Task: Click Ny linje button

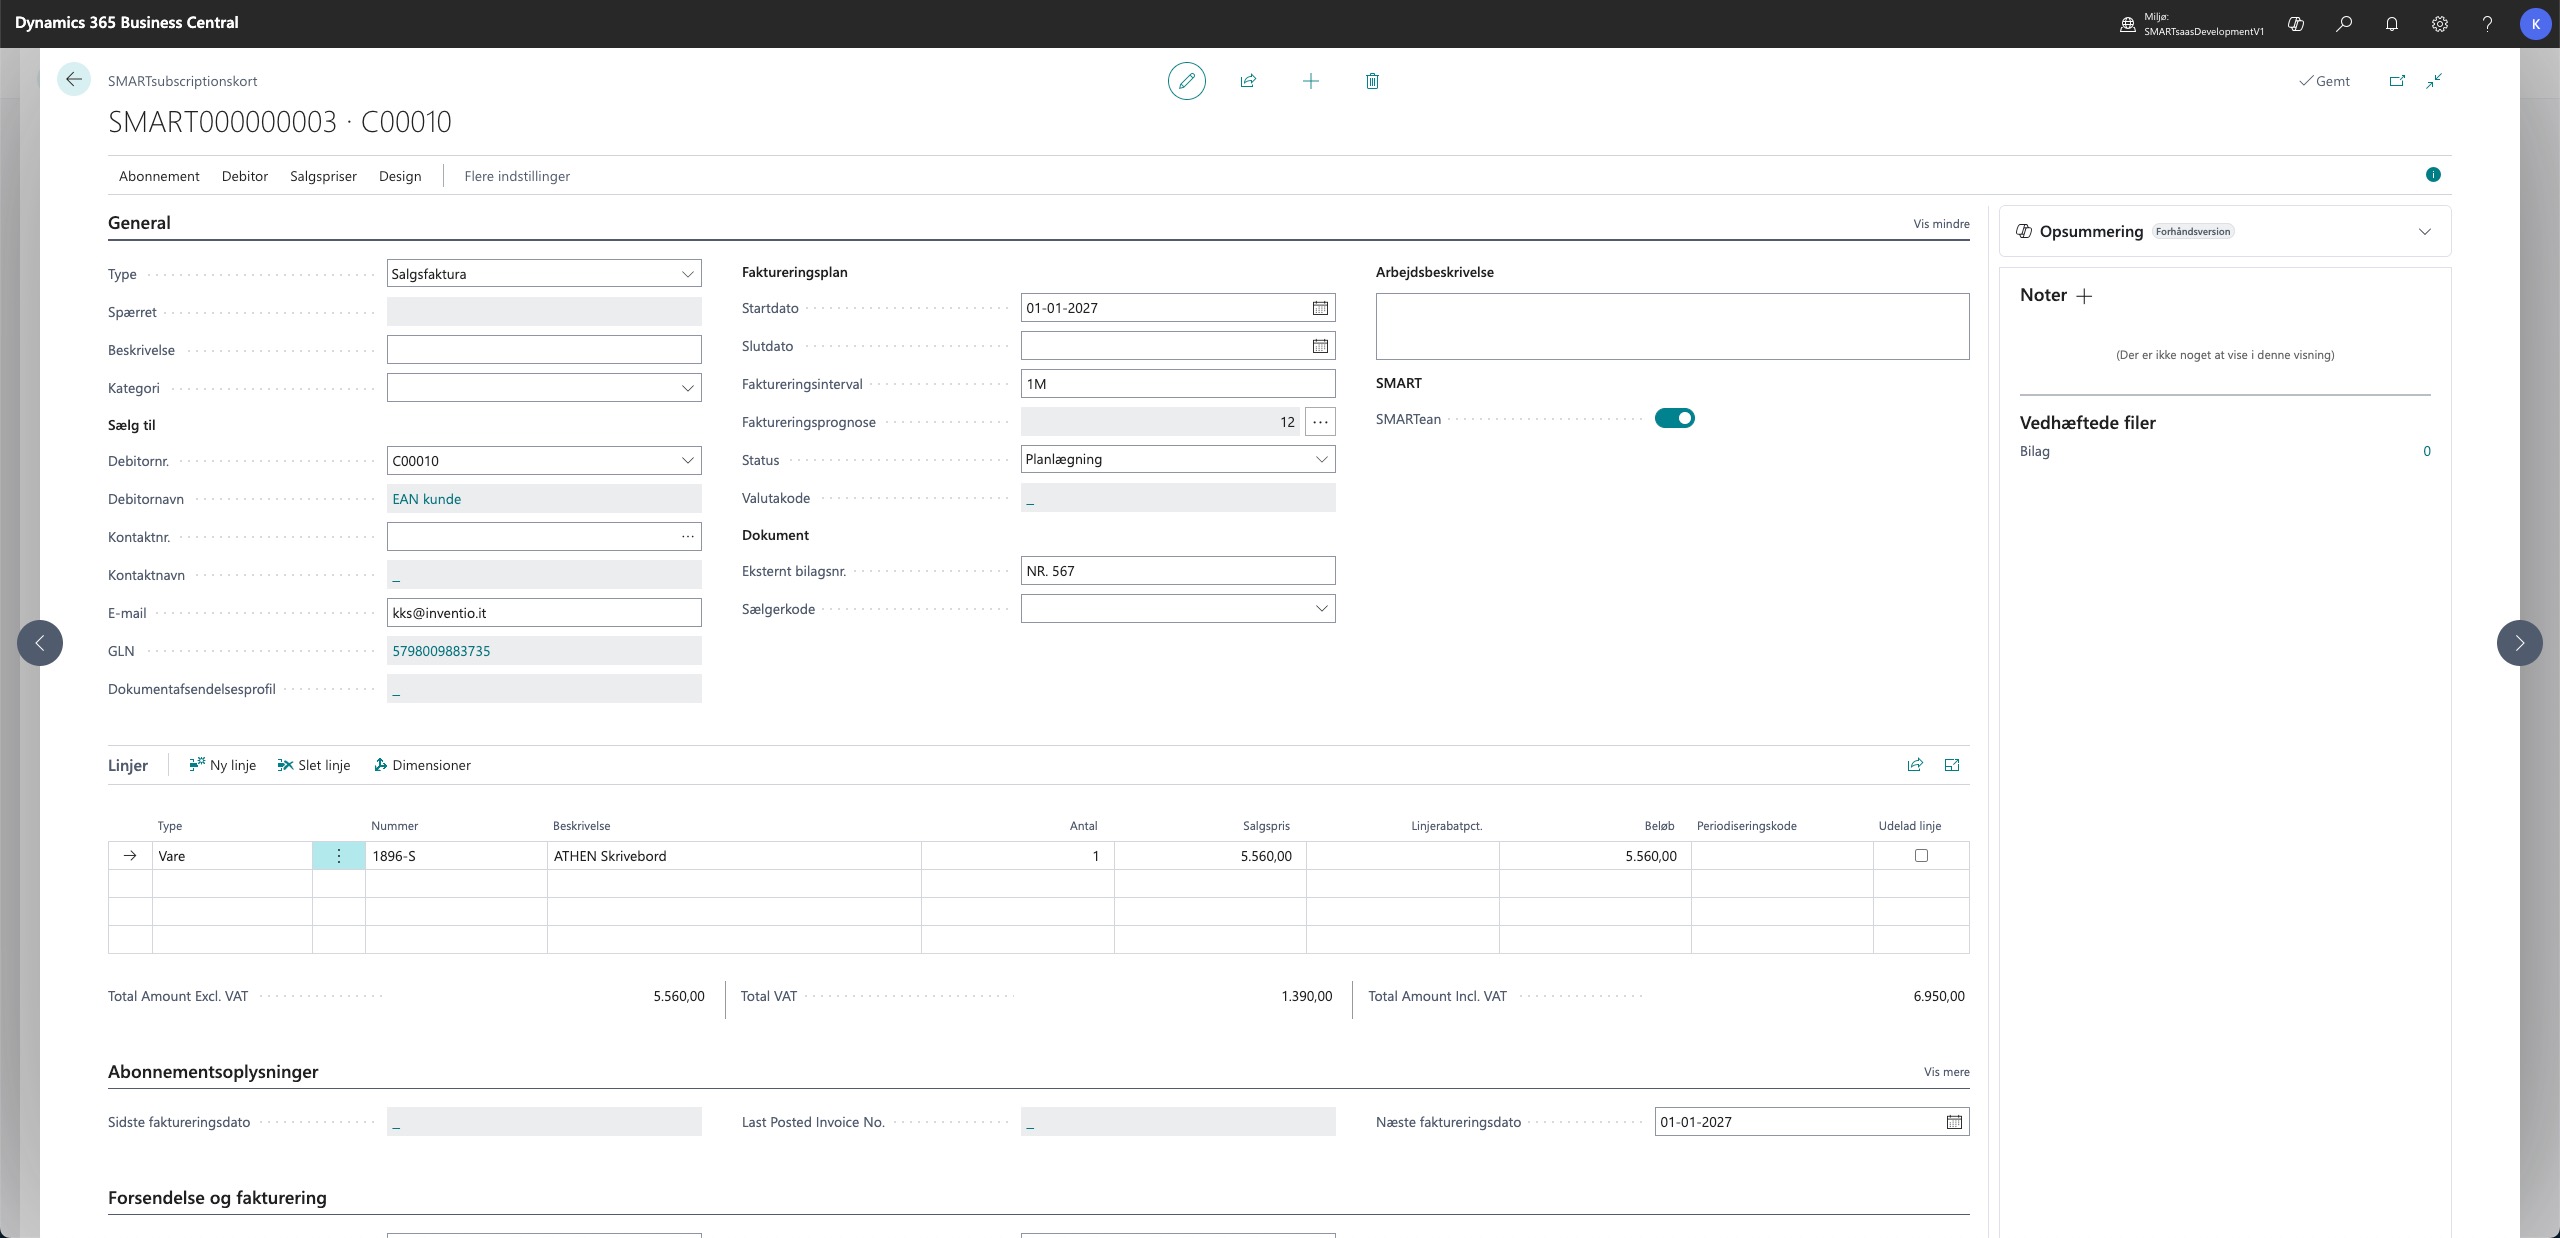Action: coord(223,765)
